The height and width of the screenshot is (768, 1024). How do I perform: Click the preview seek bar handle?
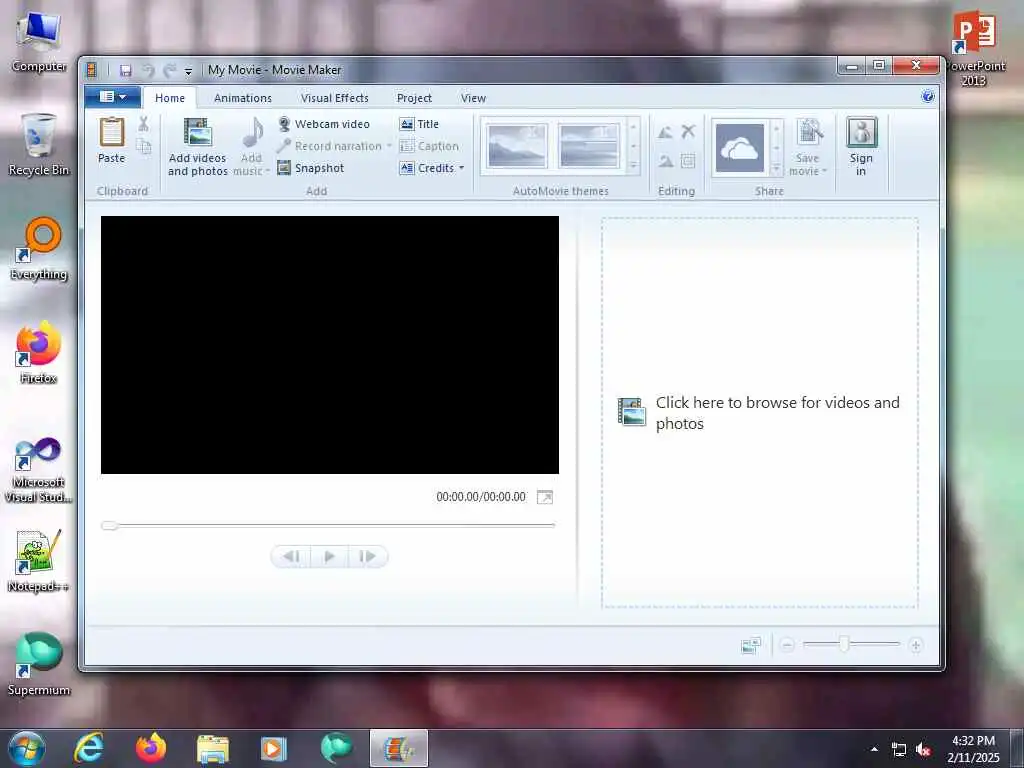click(110, 525)
